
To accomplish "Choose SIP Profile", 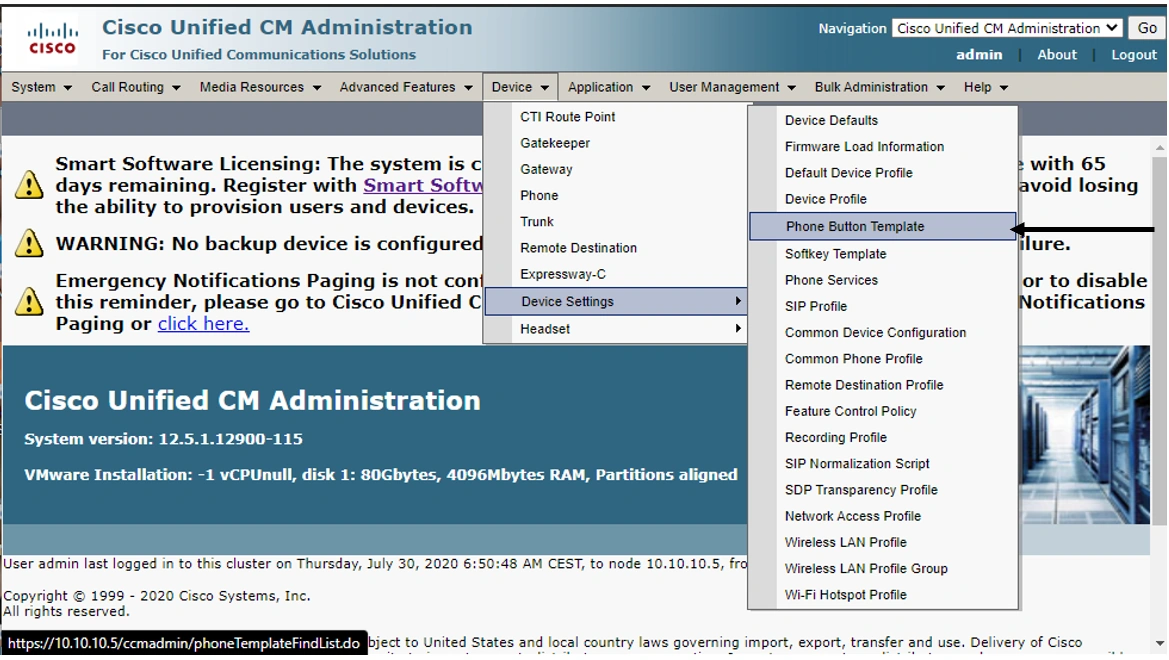I will point(883,307).
